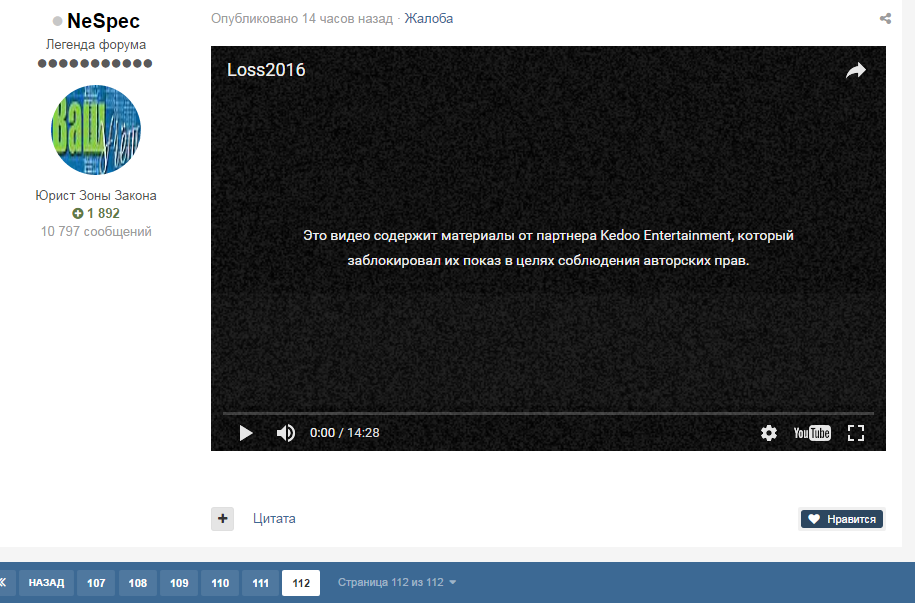Screen dimensions: 915x604
Task: Open video on YouTube logo
Action: [812, 433]
